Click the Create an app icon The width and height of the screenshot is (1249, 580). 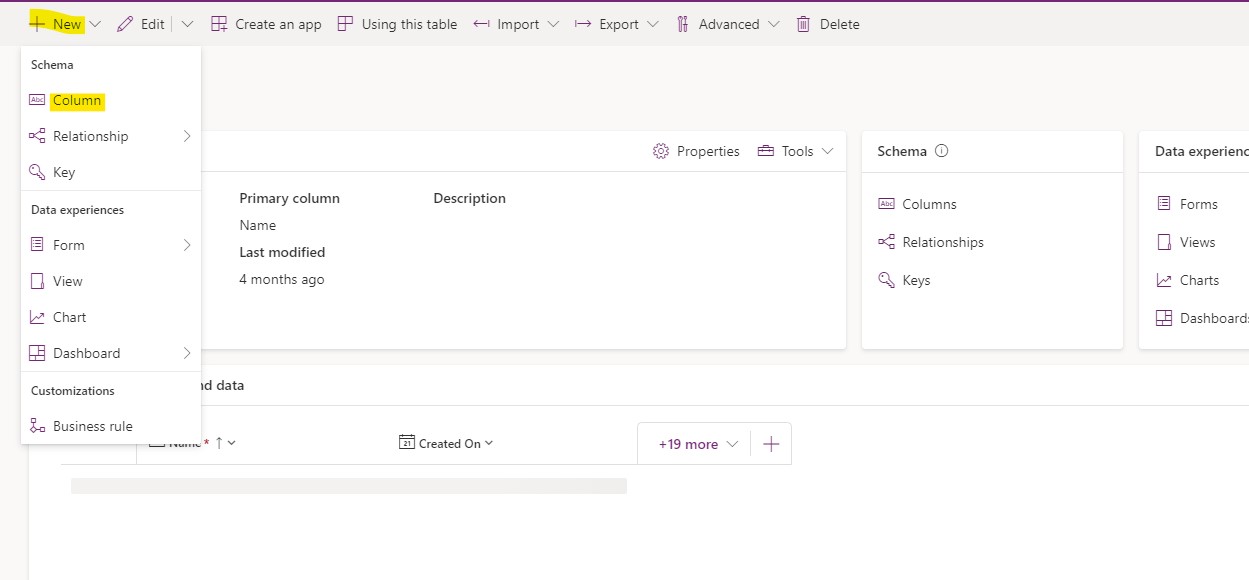(218, 24)
